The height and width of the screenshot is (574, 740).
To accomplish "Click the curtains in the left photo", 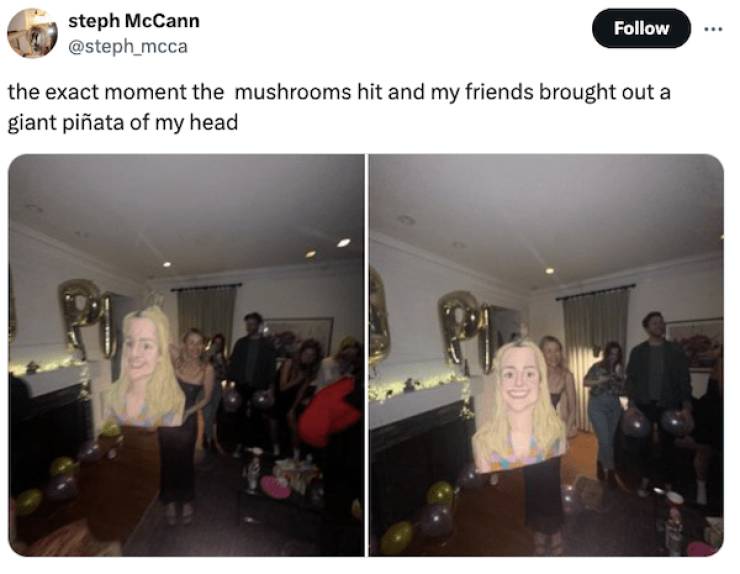I will point(207,316).
